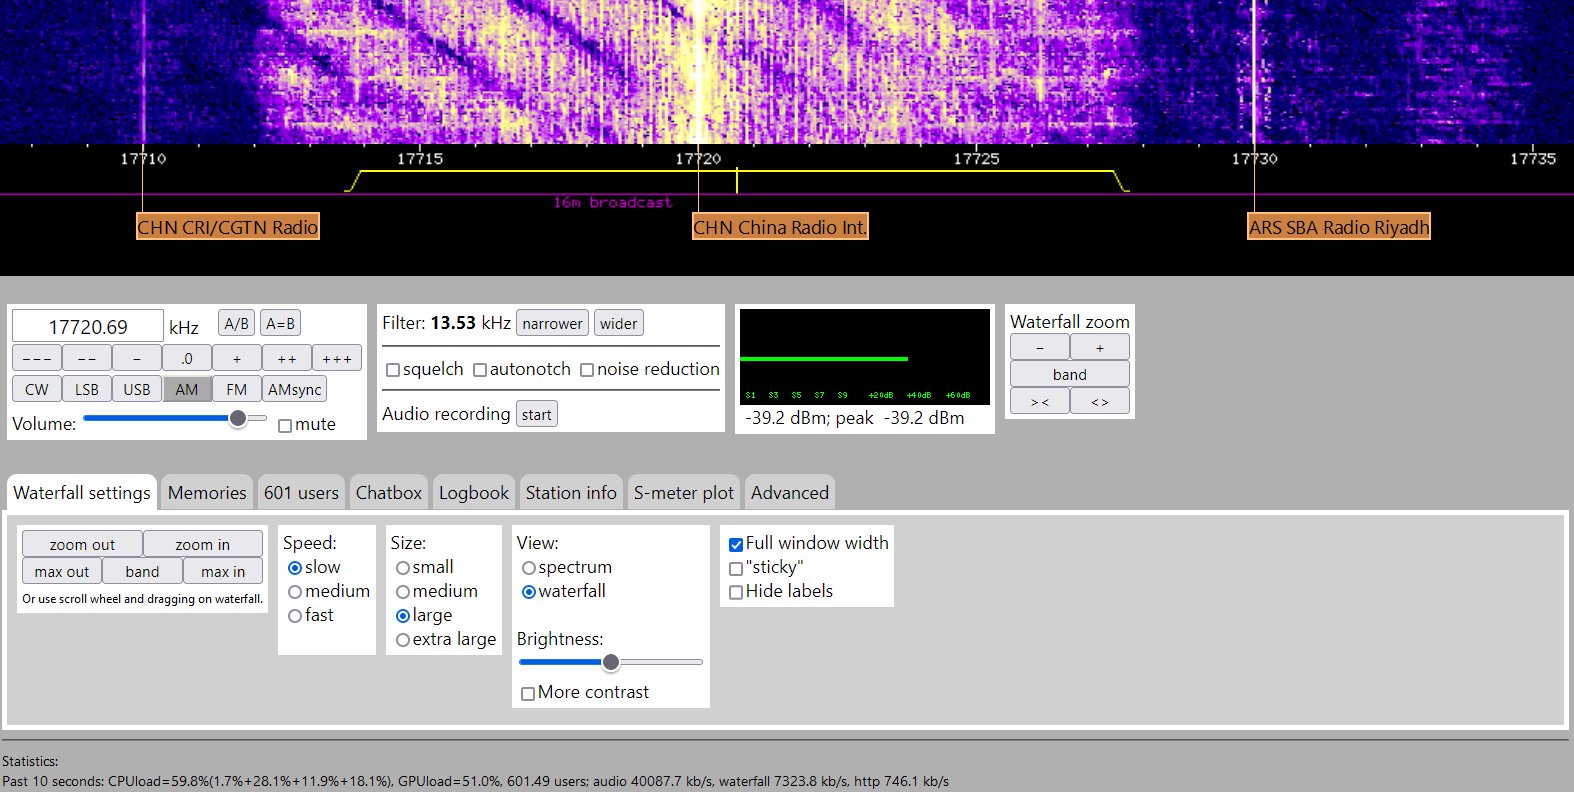Image resolution: width=1574 pixels, height=792 pixels.
Task: Adjust the Brightness slider
Action: coord(611,662)
